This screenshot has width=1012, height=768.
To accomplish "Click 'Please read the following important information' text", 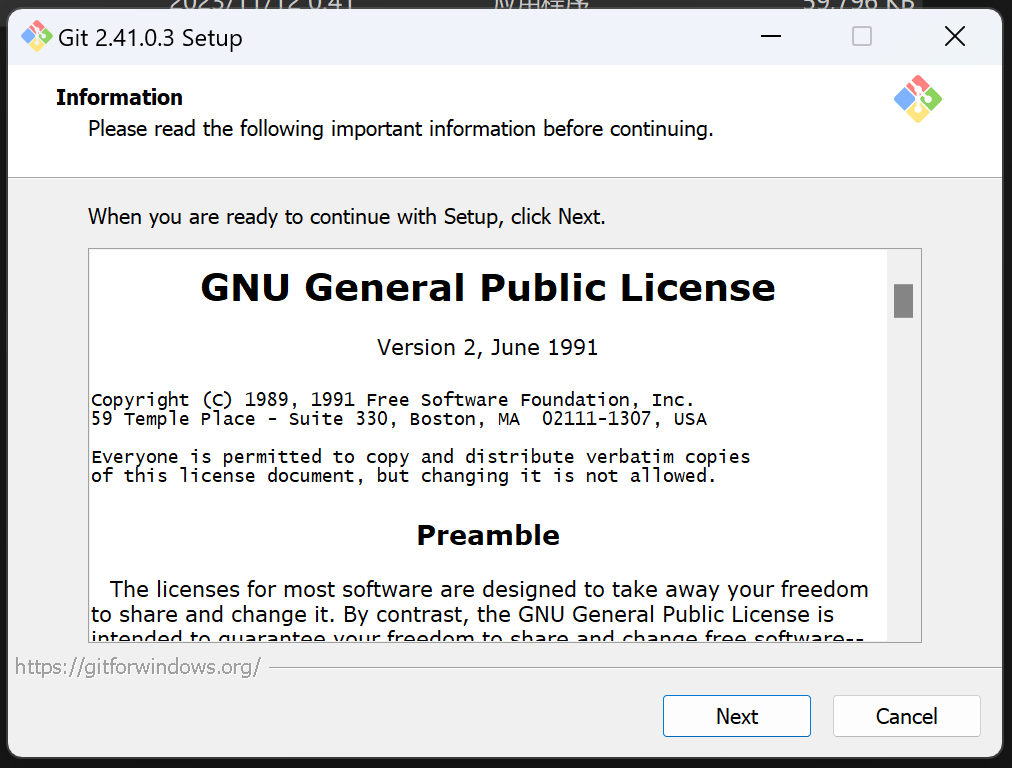I will coord(401,128).
